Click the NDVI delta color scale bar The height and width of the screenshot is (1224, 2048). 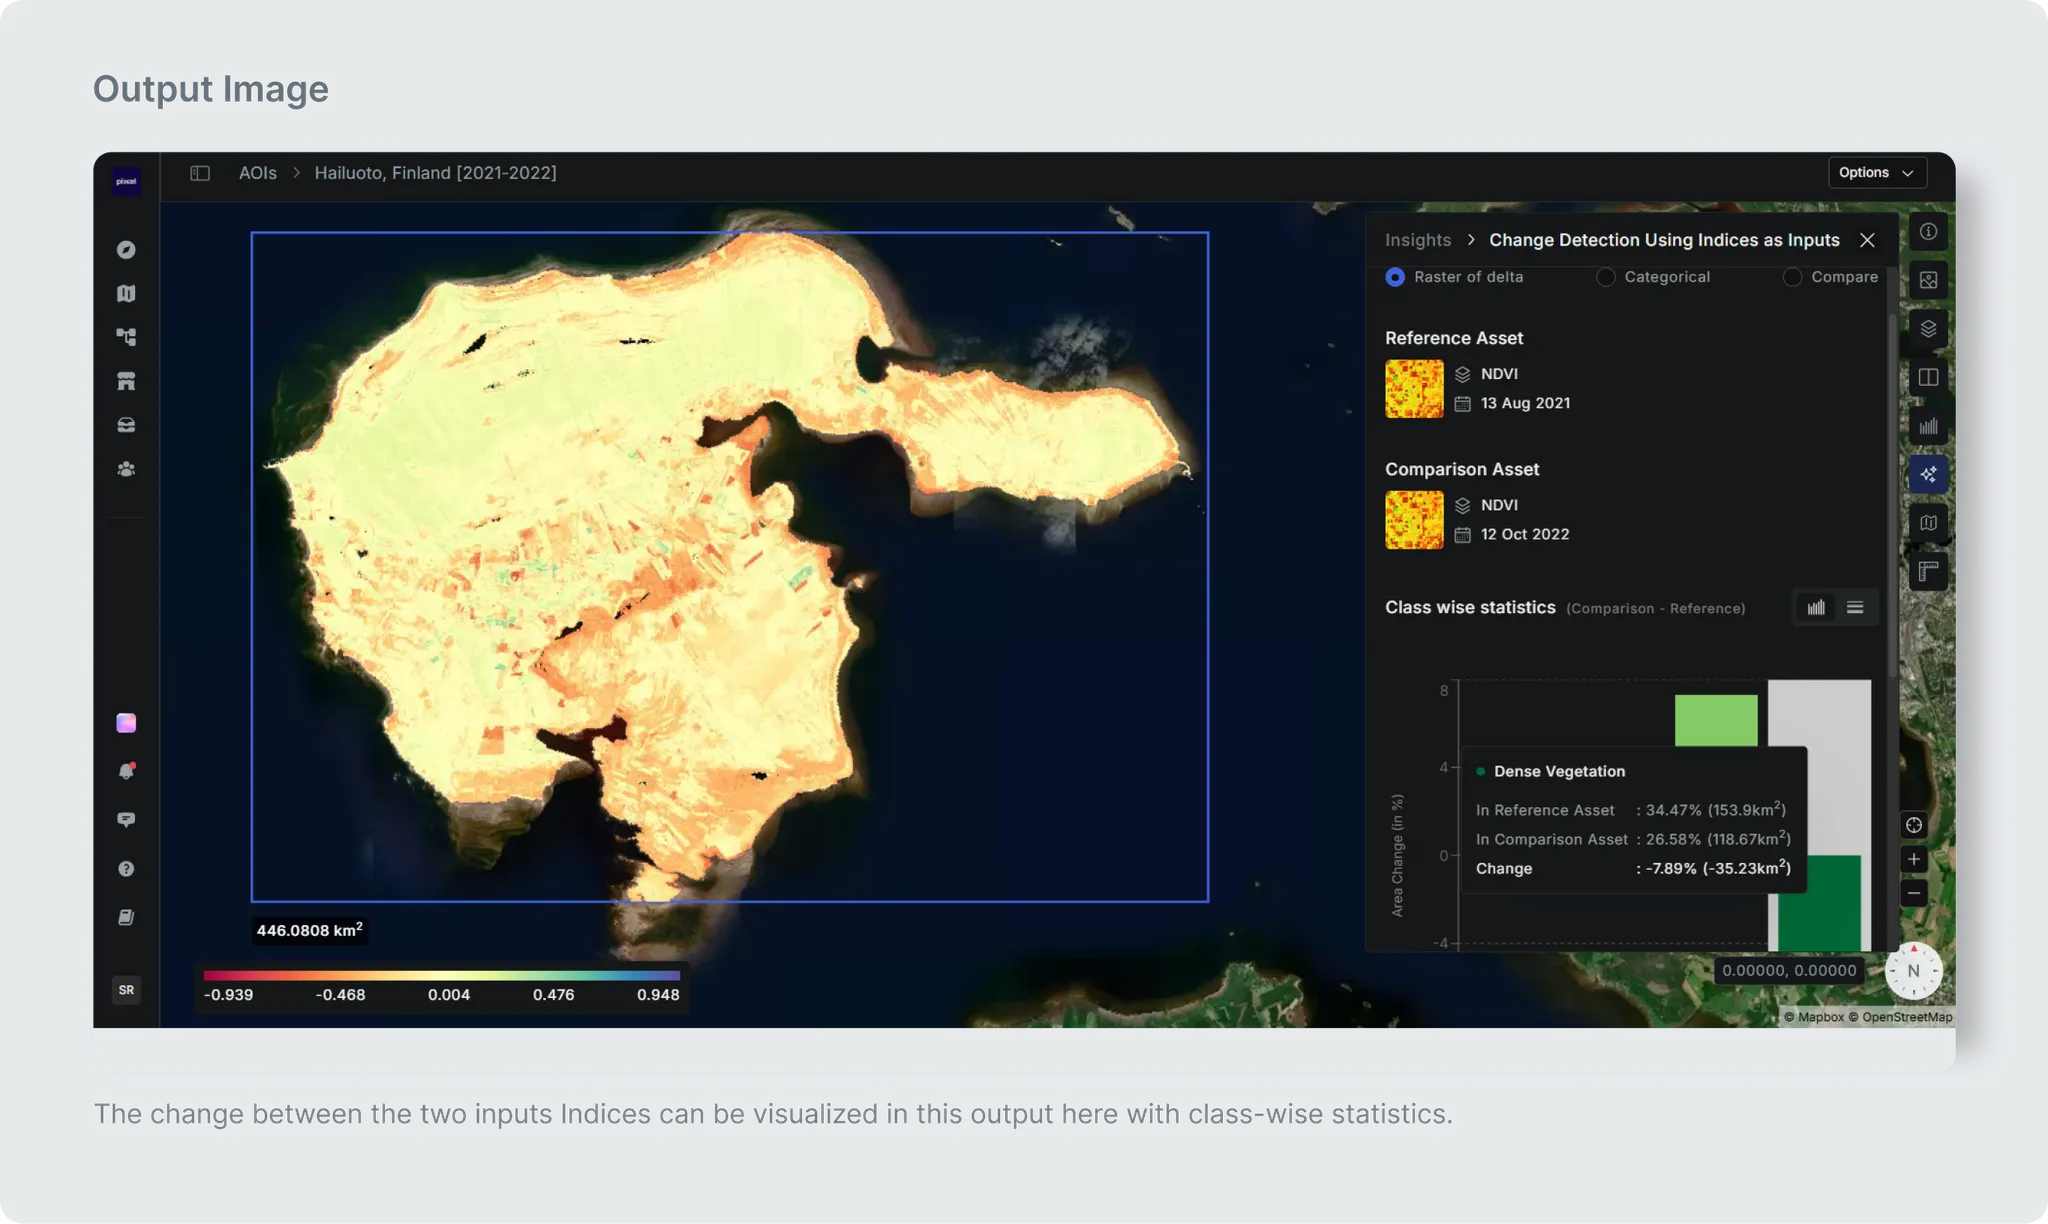[x=441, y=975]
